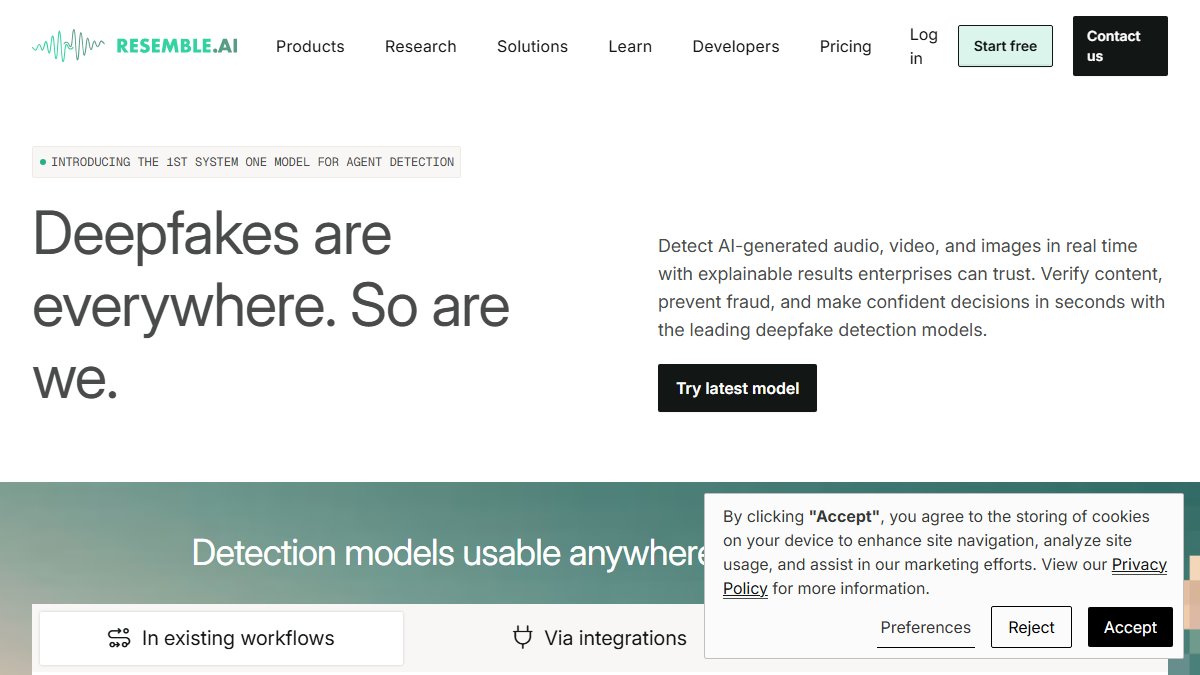Screen dimensions: 1200x675
Task: Open the Products menu
Action: [310, 46]
